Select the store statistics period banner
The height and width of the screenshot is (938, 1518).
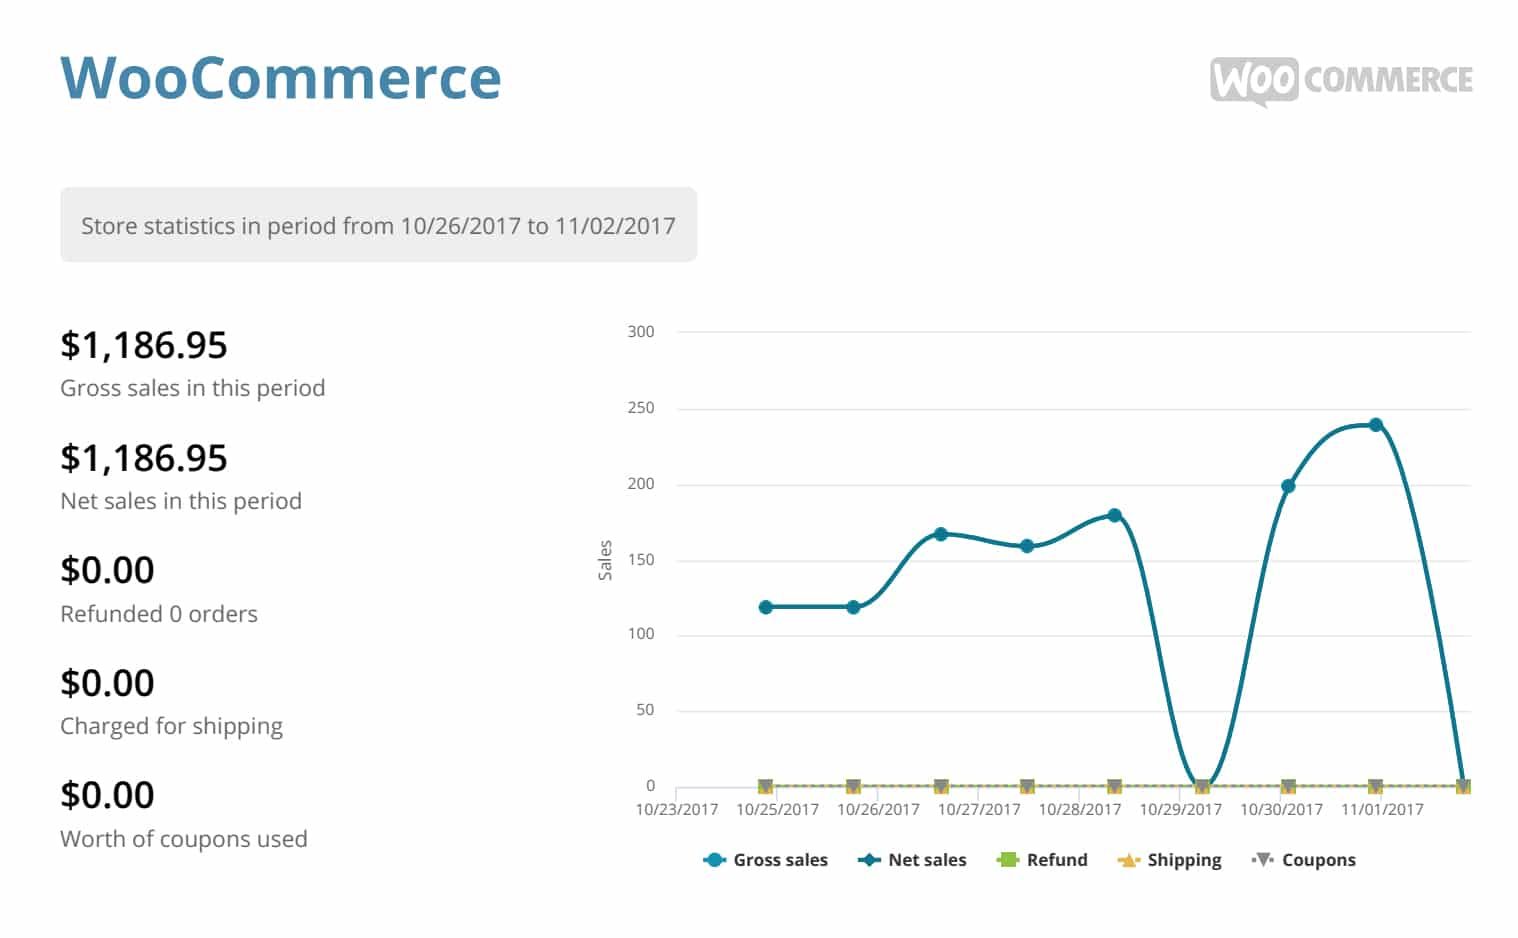point(378,225)
